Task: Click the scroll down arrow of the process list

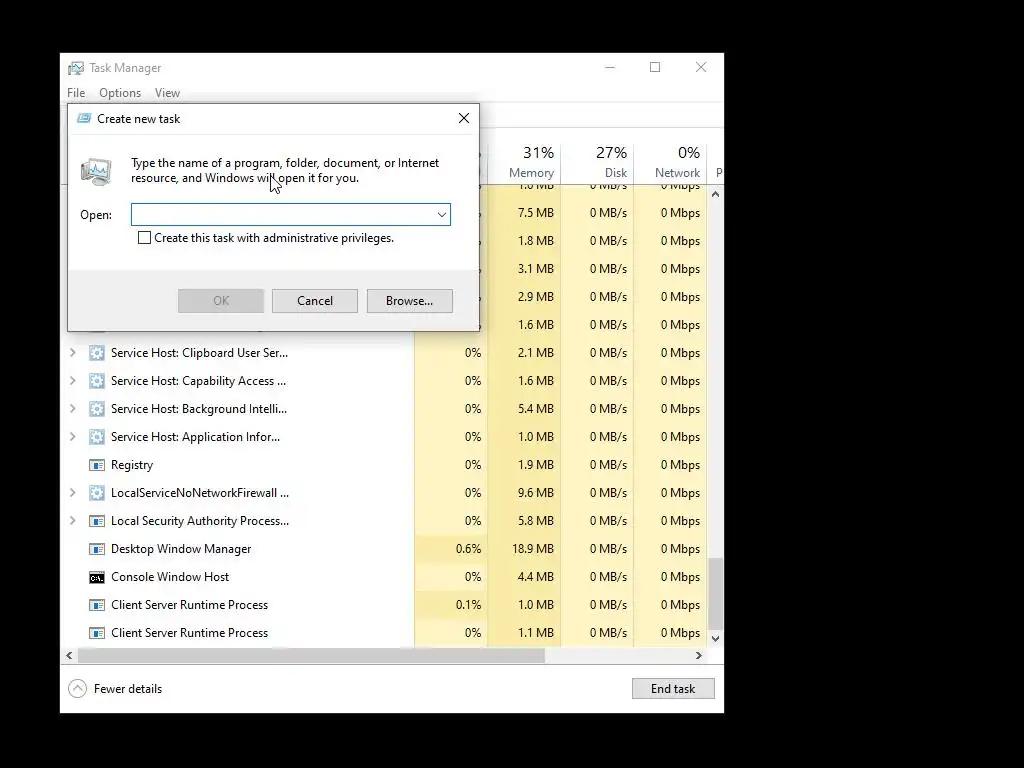Action: pyautogui.click(x=716, y=639)
